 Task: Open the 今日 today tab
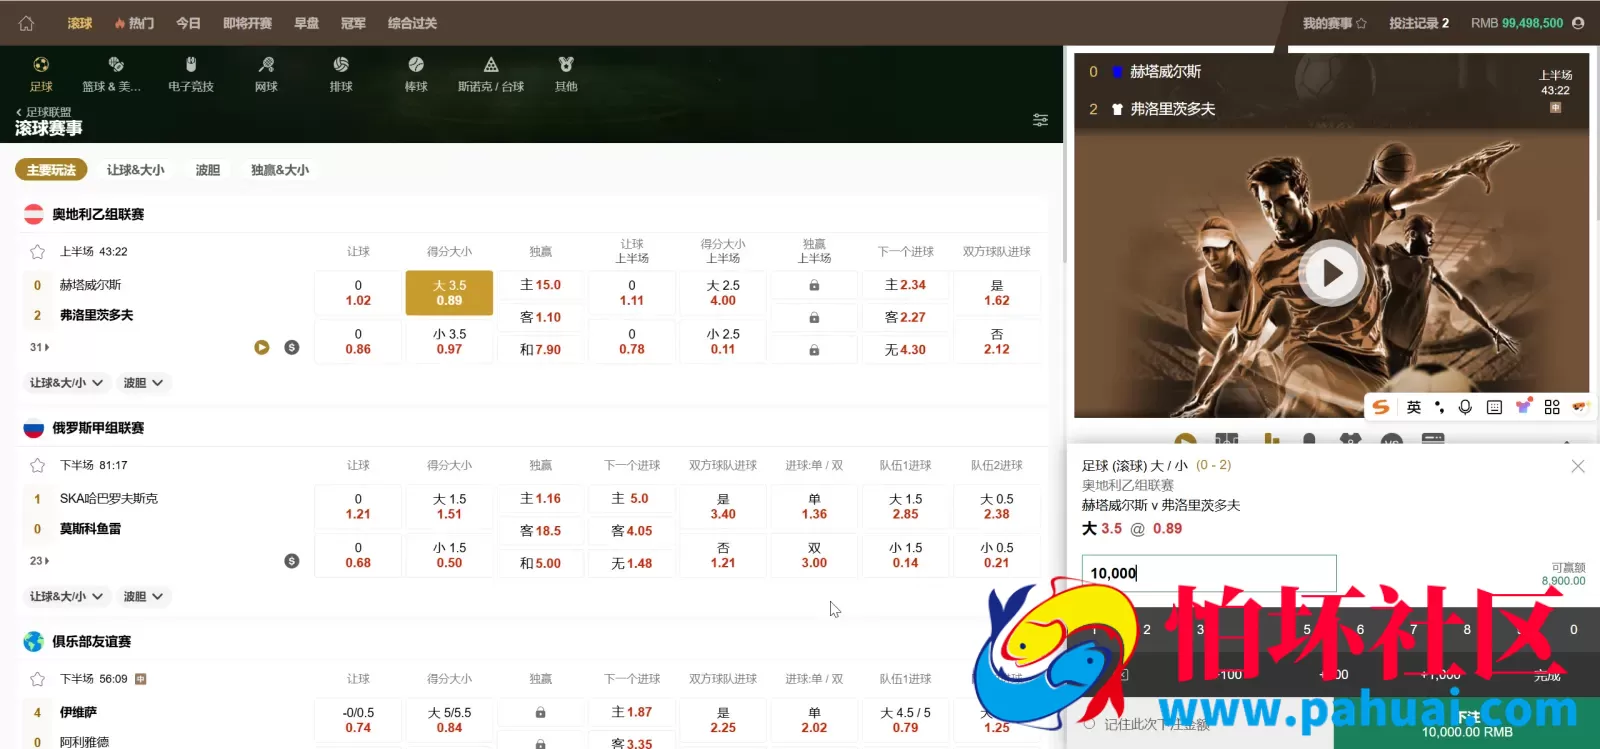pos(188,23)
